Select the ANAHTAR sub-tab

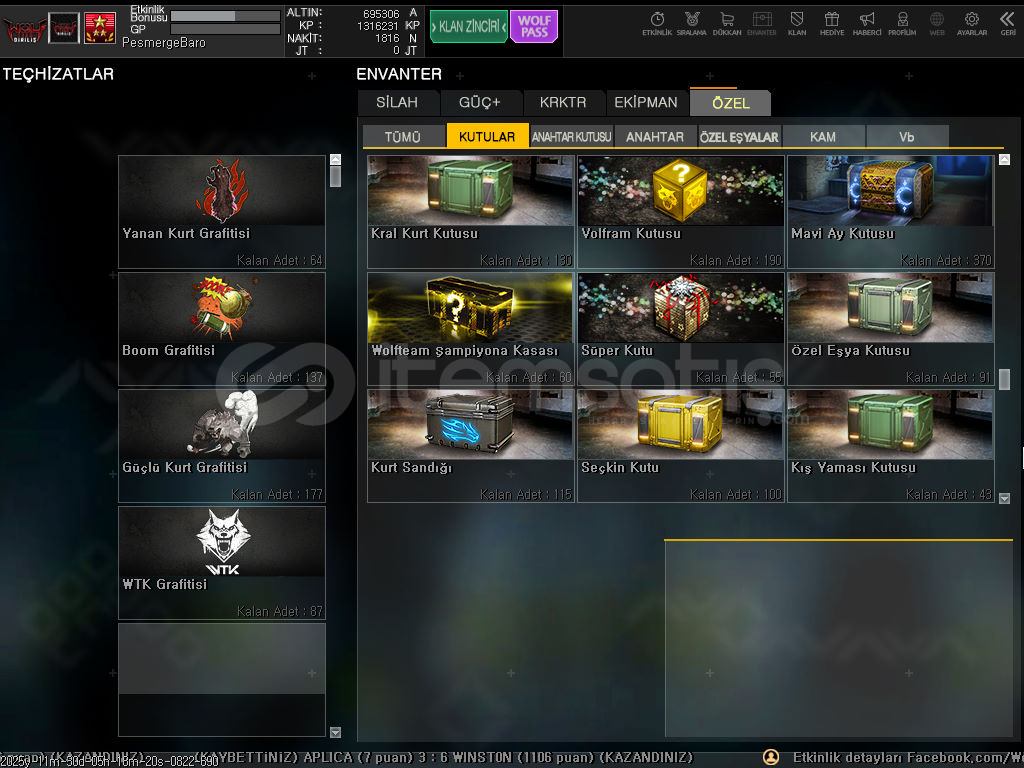[x=655, y=136]
